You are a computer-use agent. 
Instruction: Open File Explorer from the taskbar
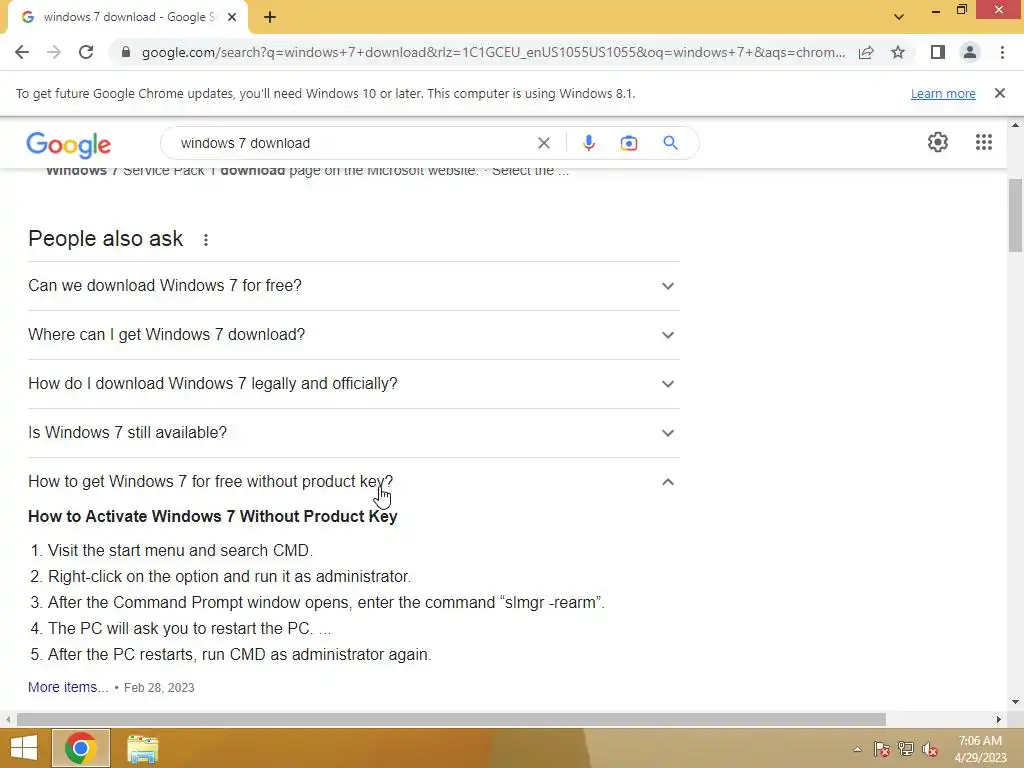tap(142, 749)
